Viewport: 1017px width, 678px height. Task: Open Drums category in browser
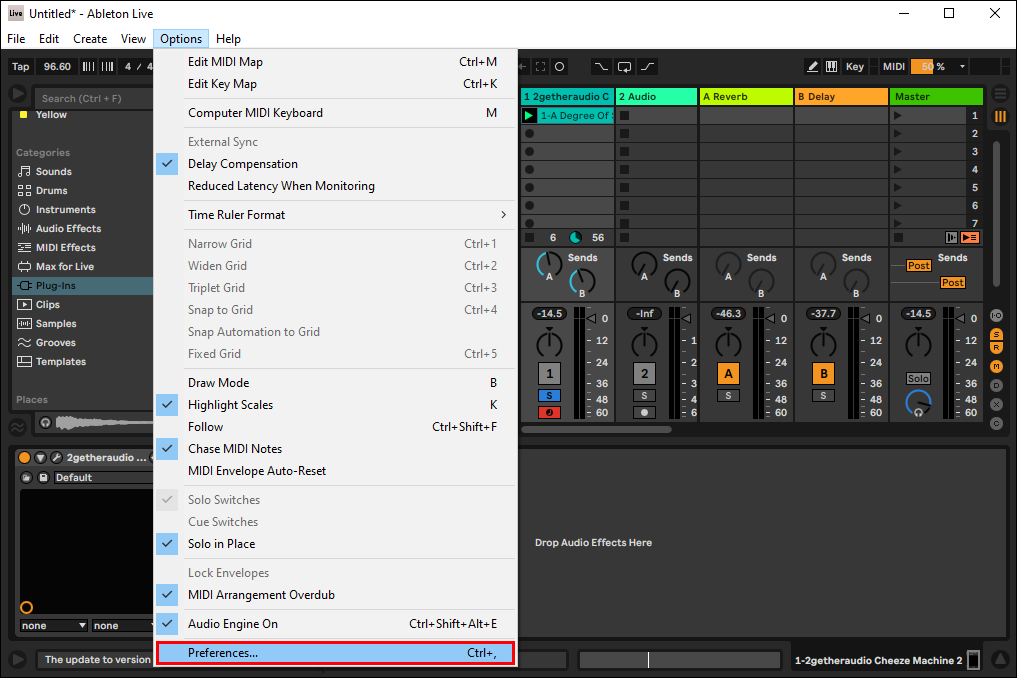point(51,191)
